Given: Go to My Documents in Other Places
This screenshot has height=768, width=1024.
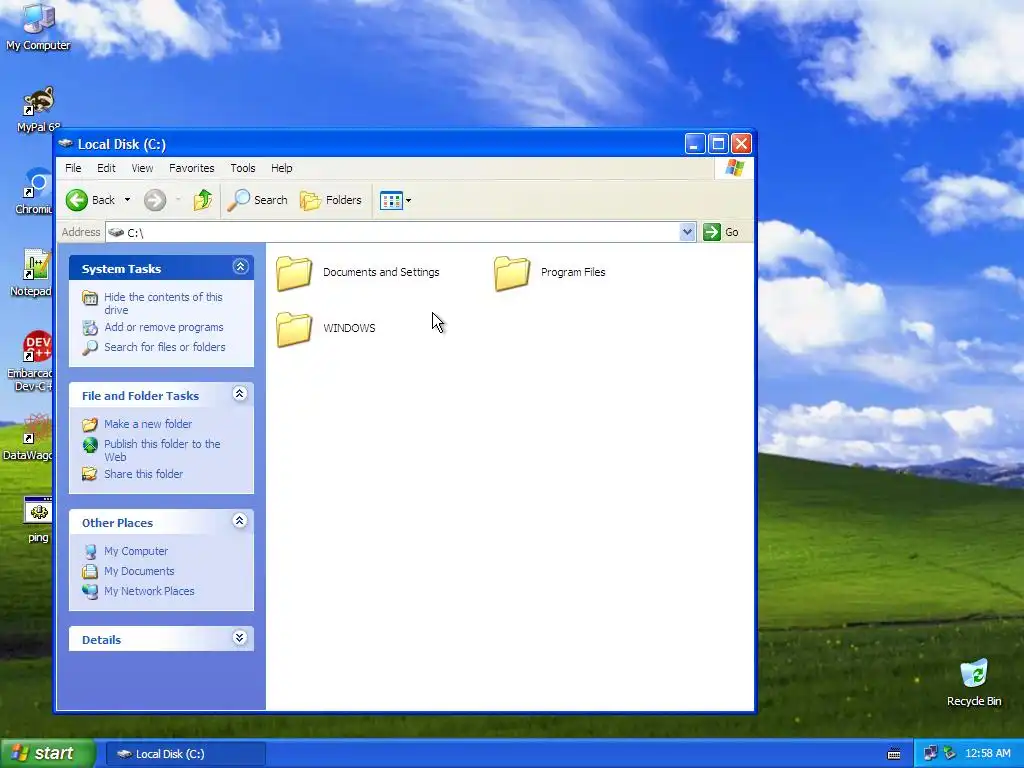Looking at the screenshot, I should [139, 571].
